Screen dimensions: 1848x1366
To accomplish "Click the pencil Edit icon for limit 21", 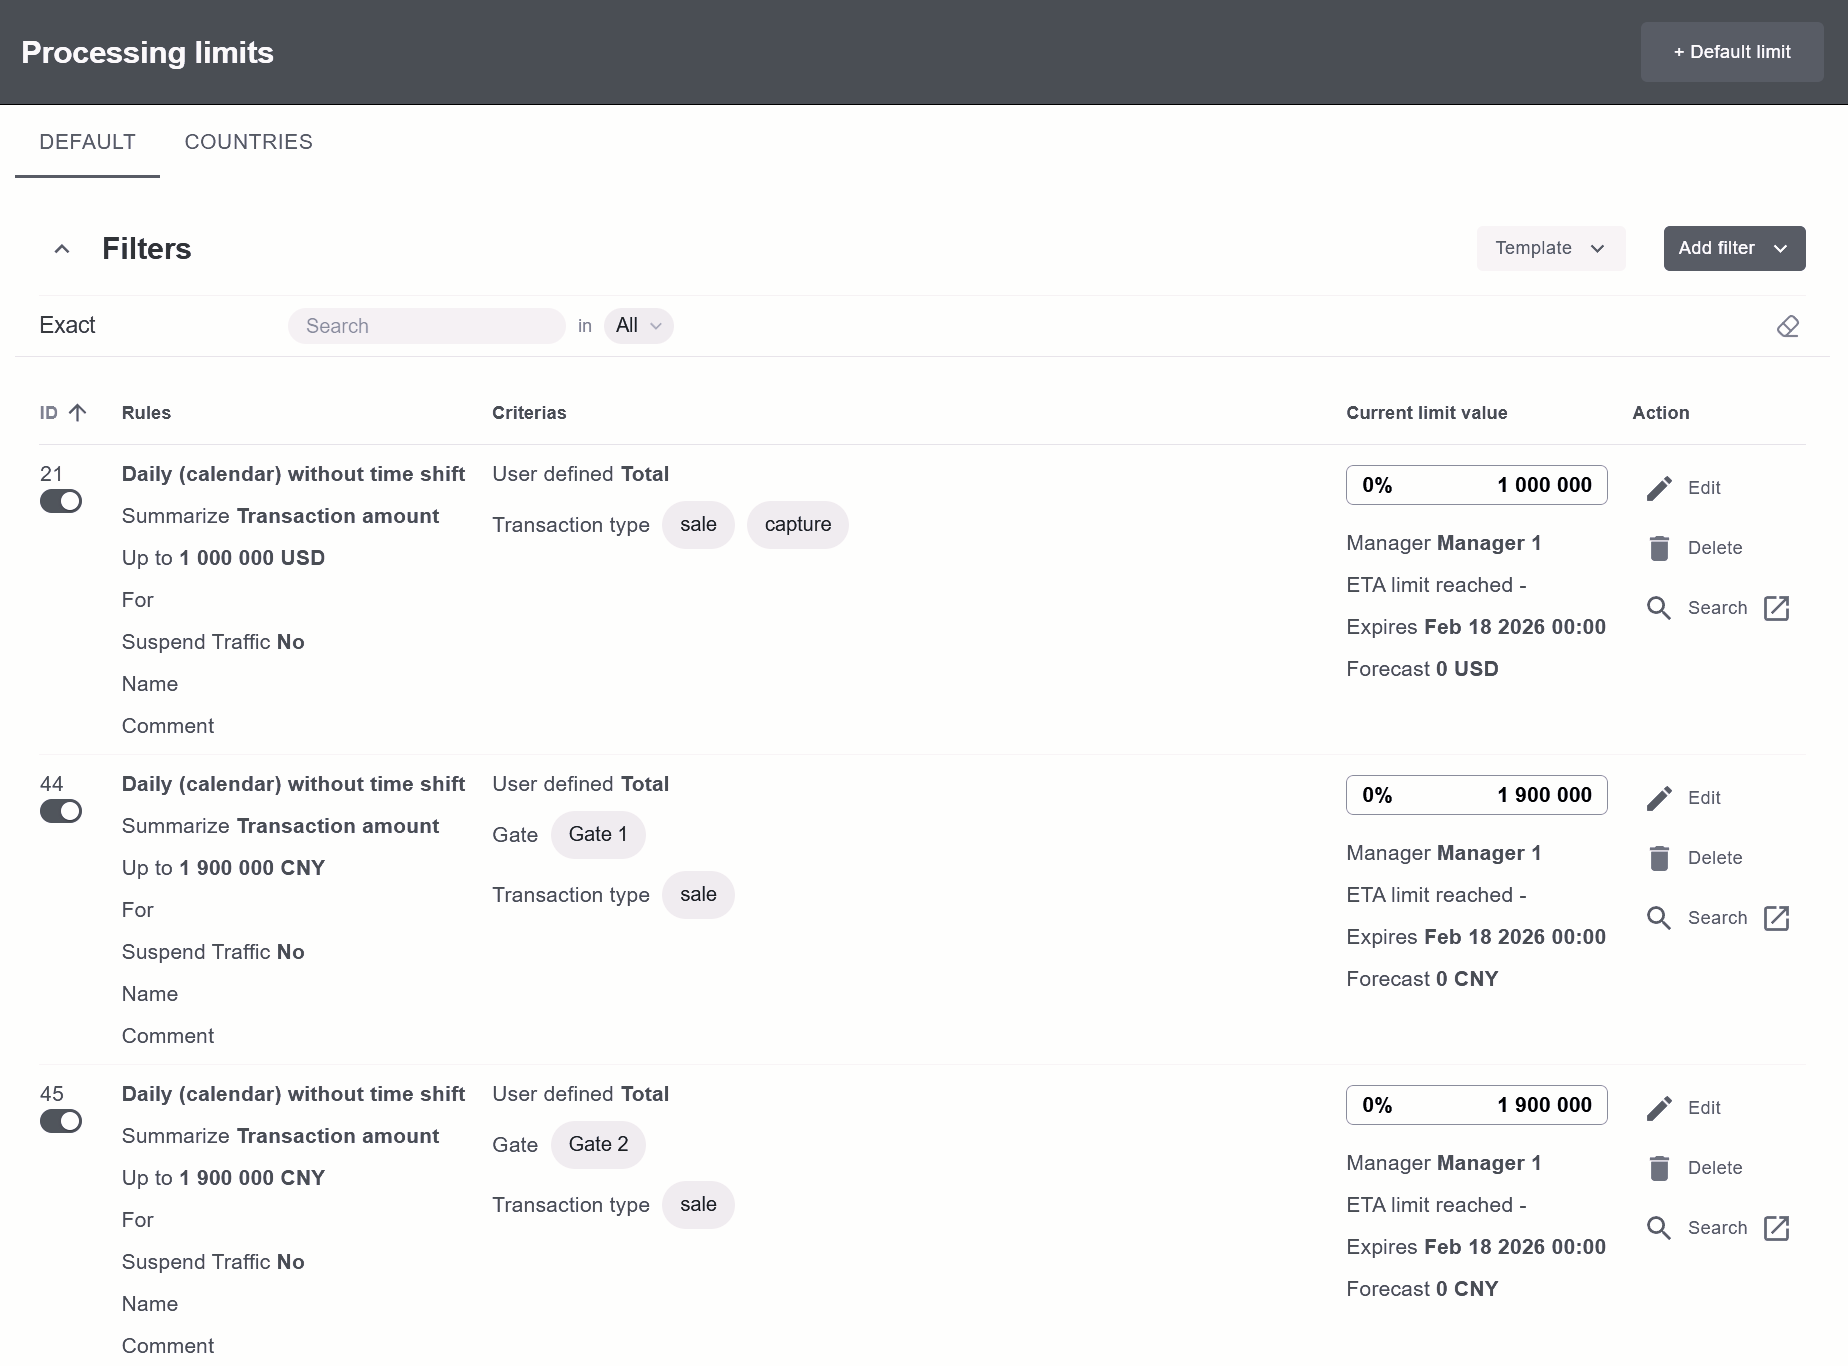I will [1659, 488].
